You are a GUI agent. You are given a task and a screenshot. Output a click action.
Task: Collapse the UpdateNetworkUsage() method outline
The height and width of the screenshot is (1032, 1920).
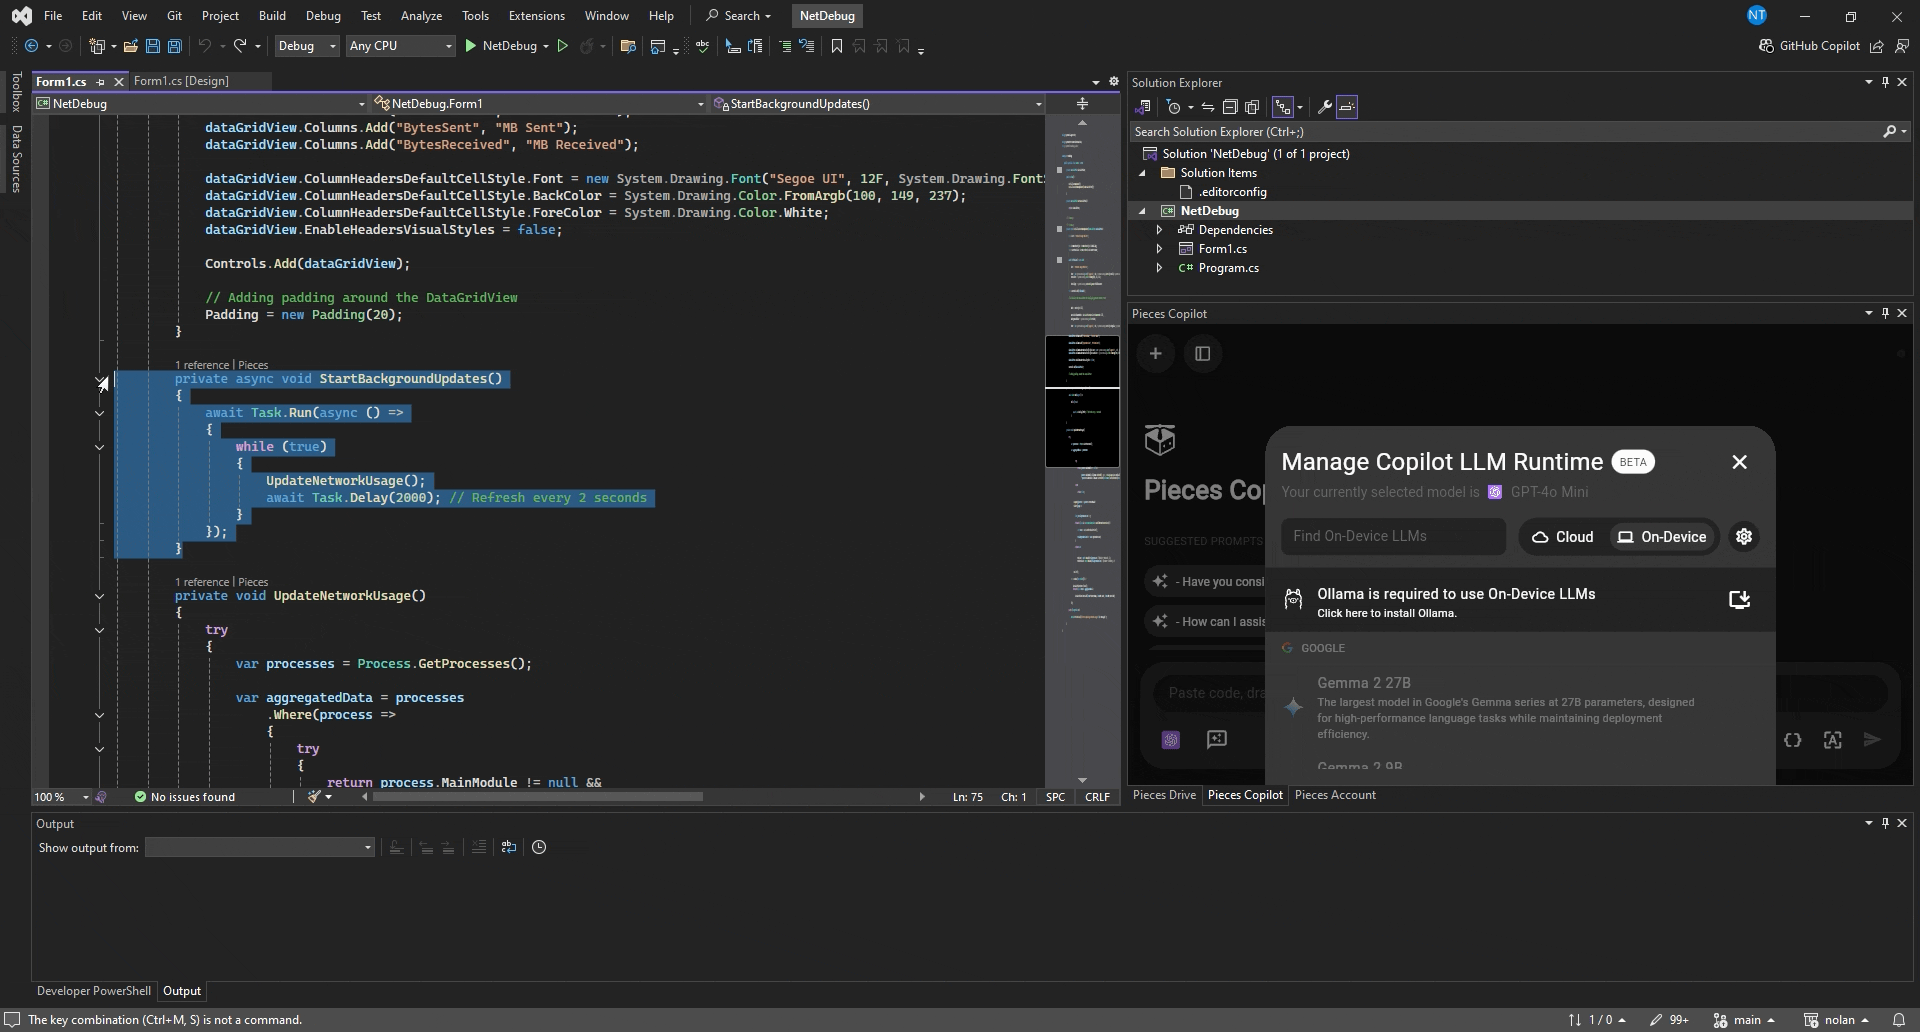coord(99,596)
